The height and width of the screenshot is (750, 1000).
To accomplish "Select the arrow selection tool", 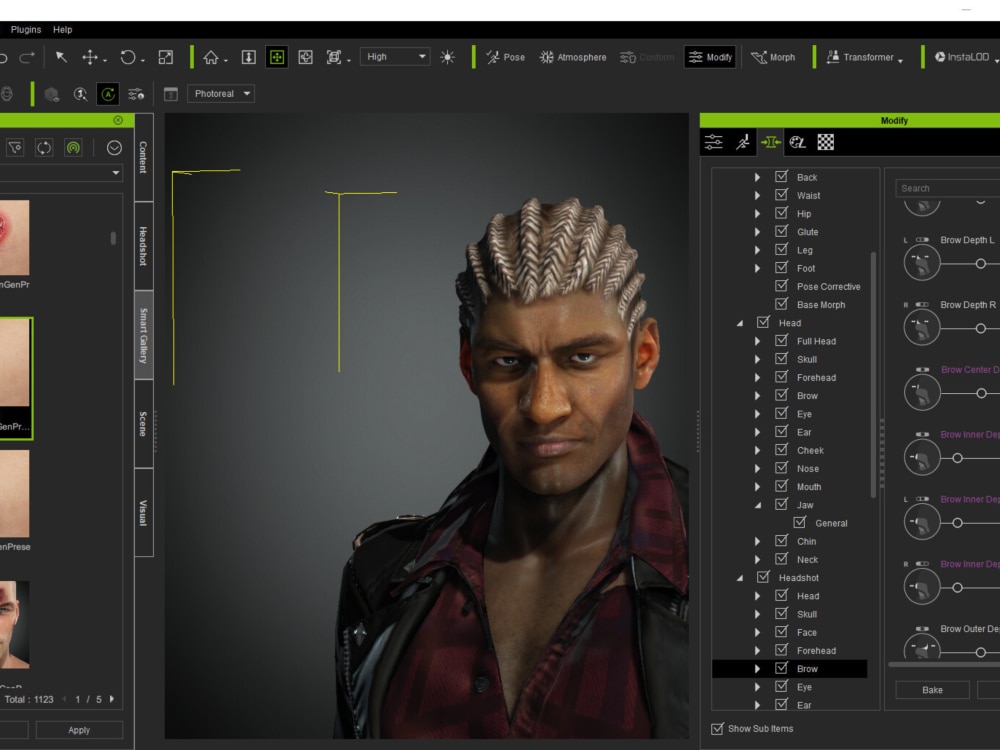I will pos(61,57).
